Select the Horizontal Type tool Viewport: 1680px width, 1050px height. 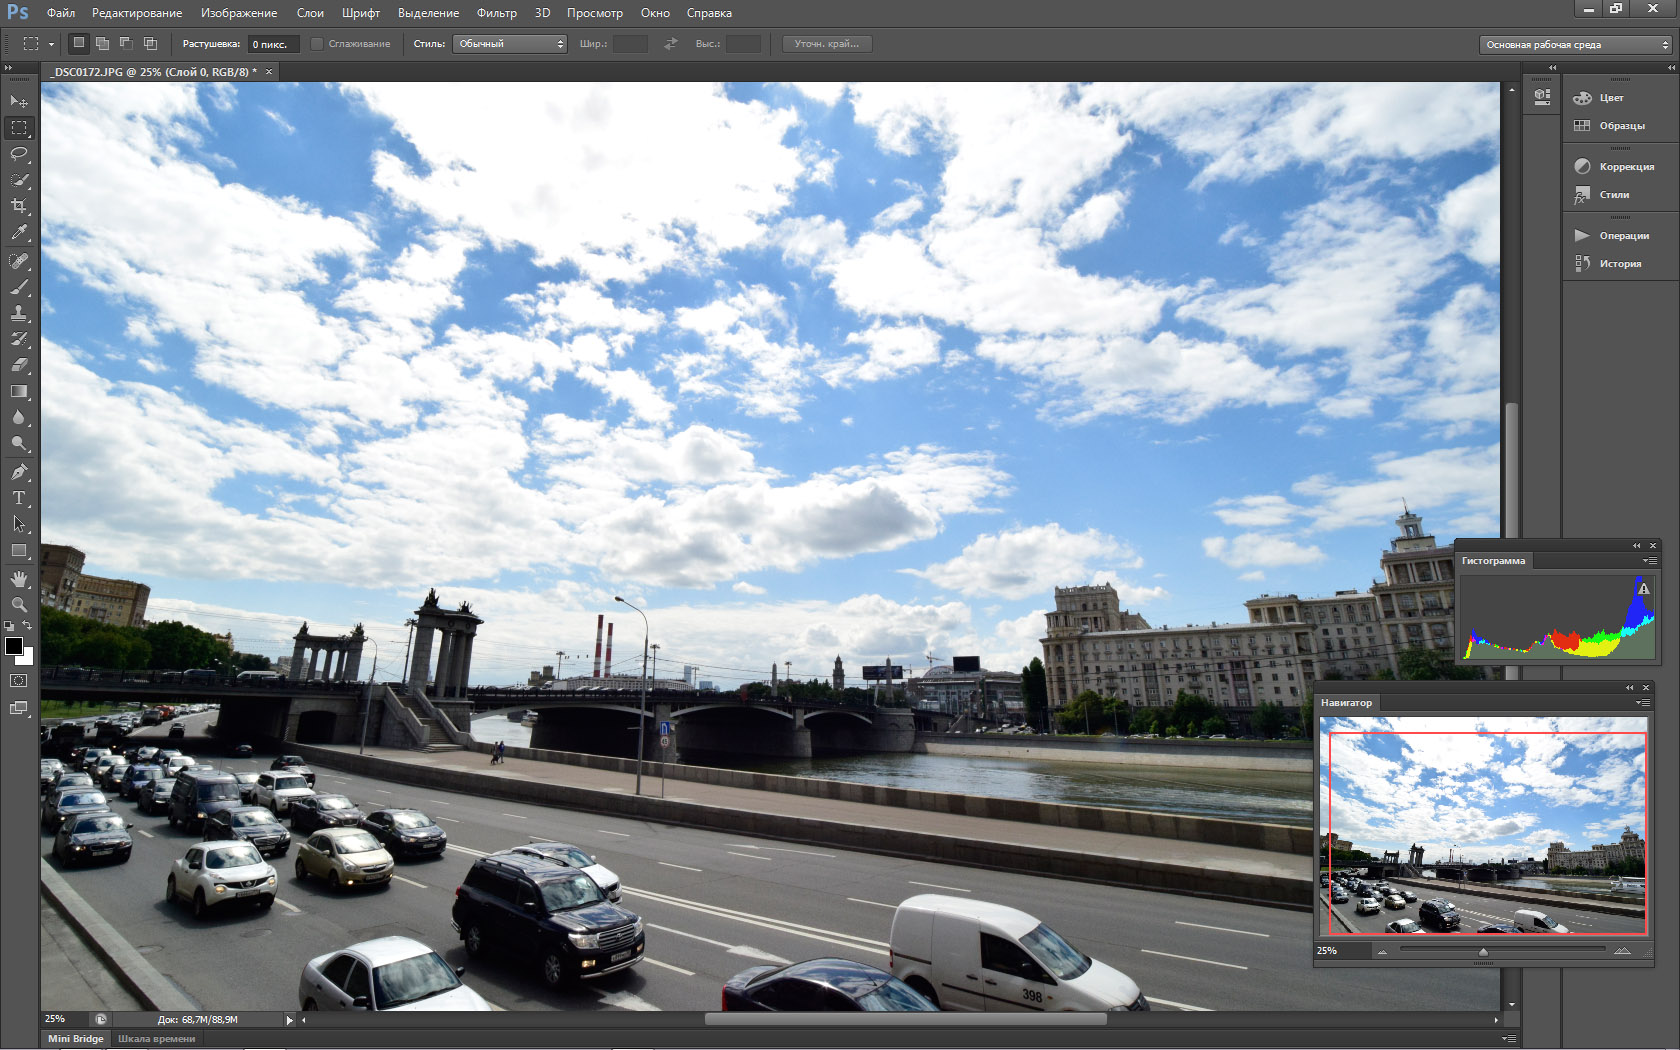[x=19, y=498]
